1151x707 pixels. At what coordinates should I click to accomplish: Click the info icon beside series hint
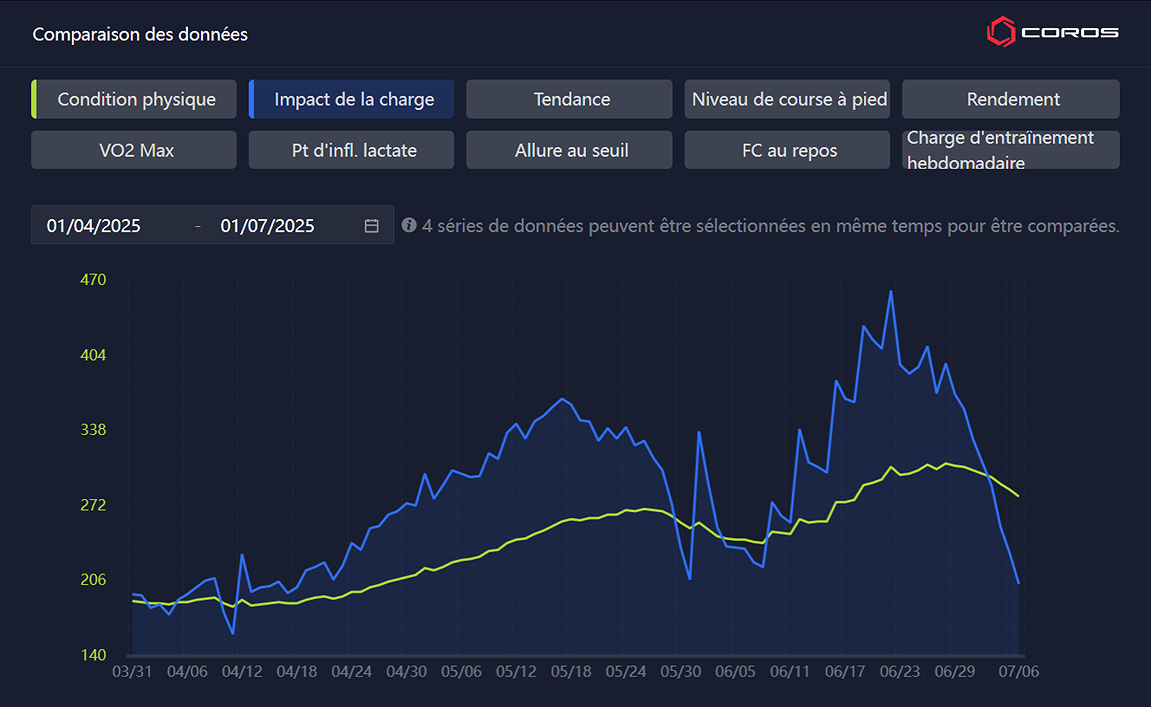coord(409,225)
